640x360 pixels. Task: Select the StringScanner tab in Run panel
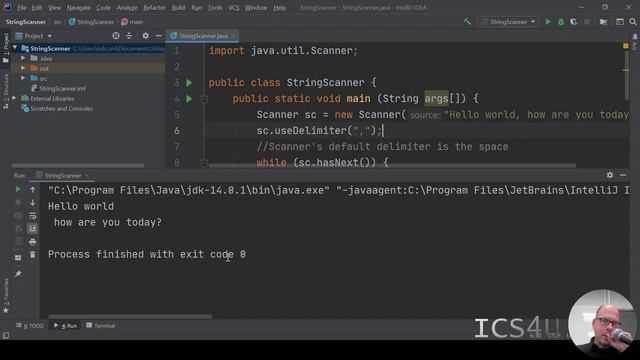pos(62,176)
